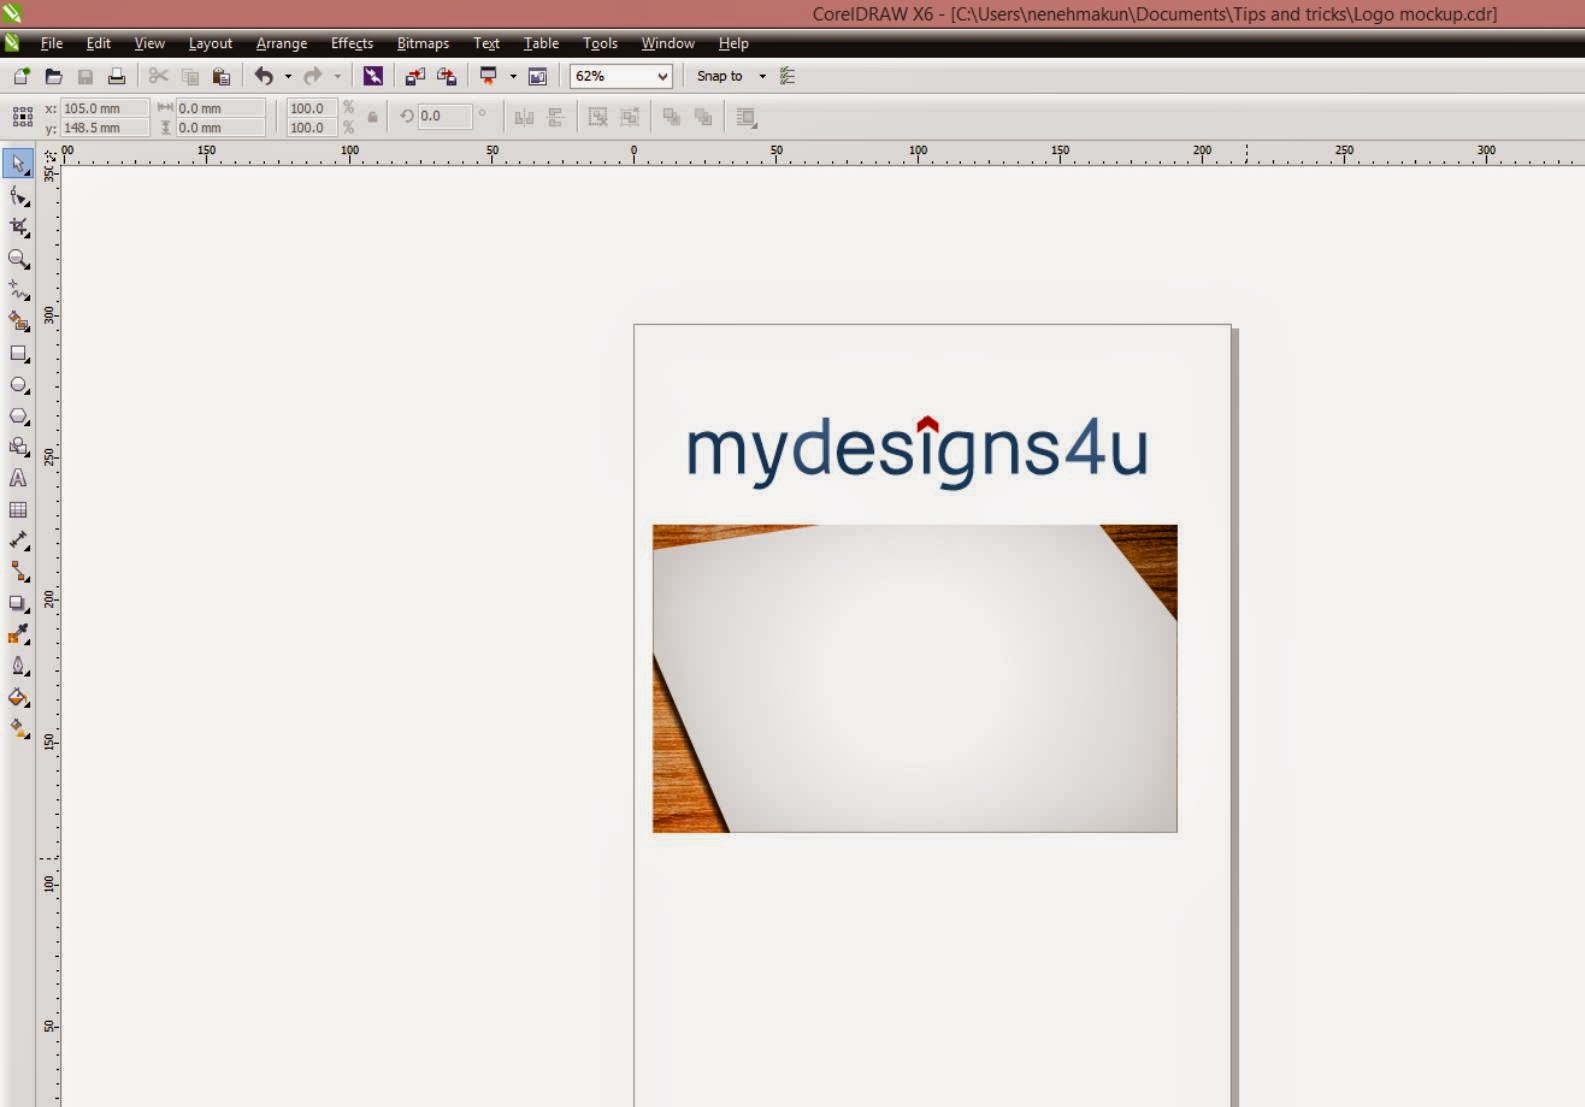Open the Edit menu
Image resolution: width=1585 pixels, height=1107 pixels.
98,43
